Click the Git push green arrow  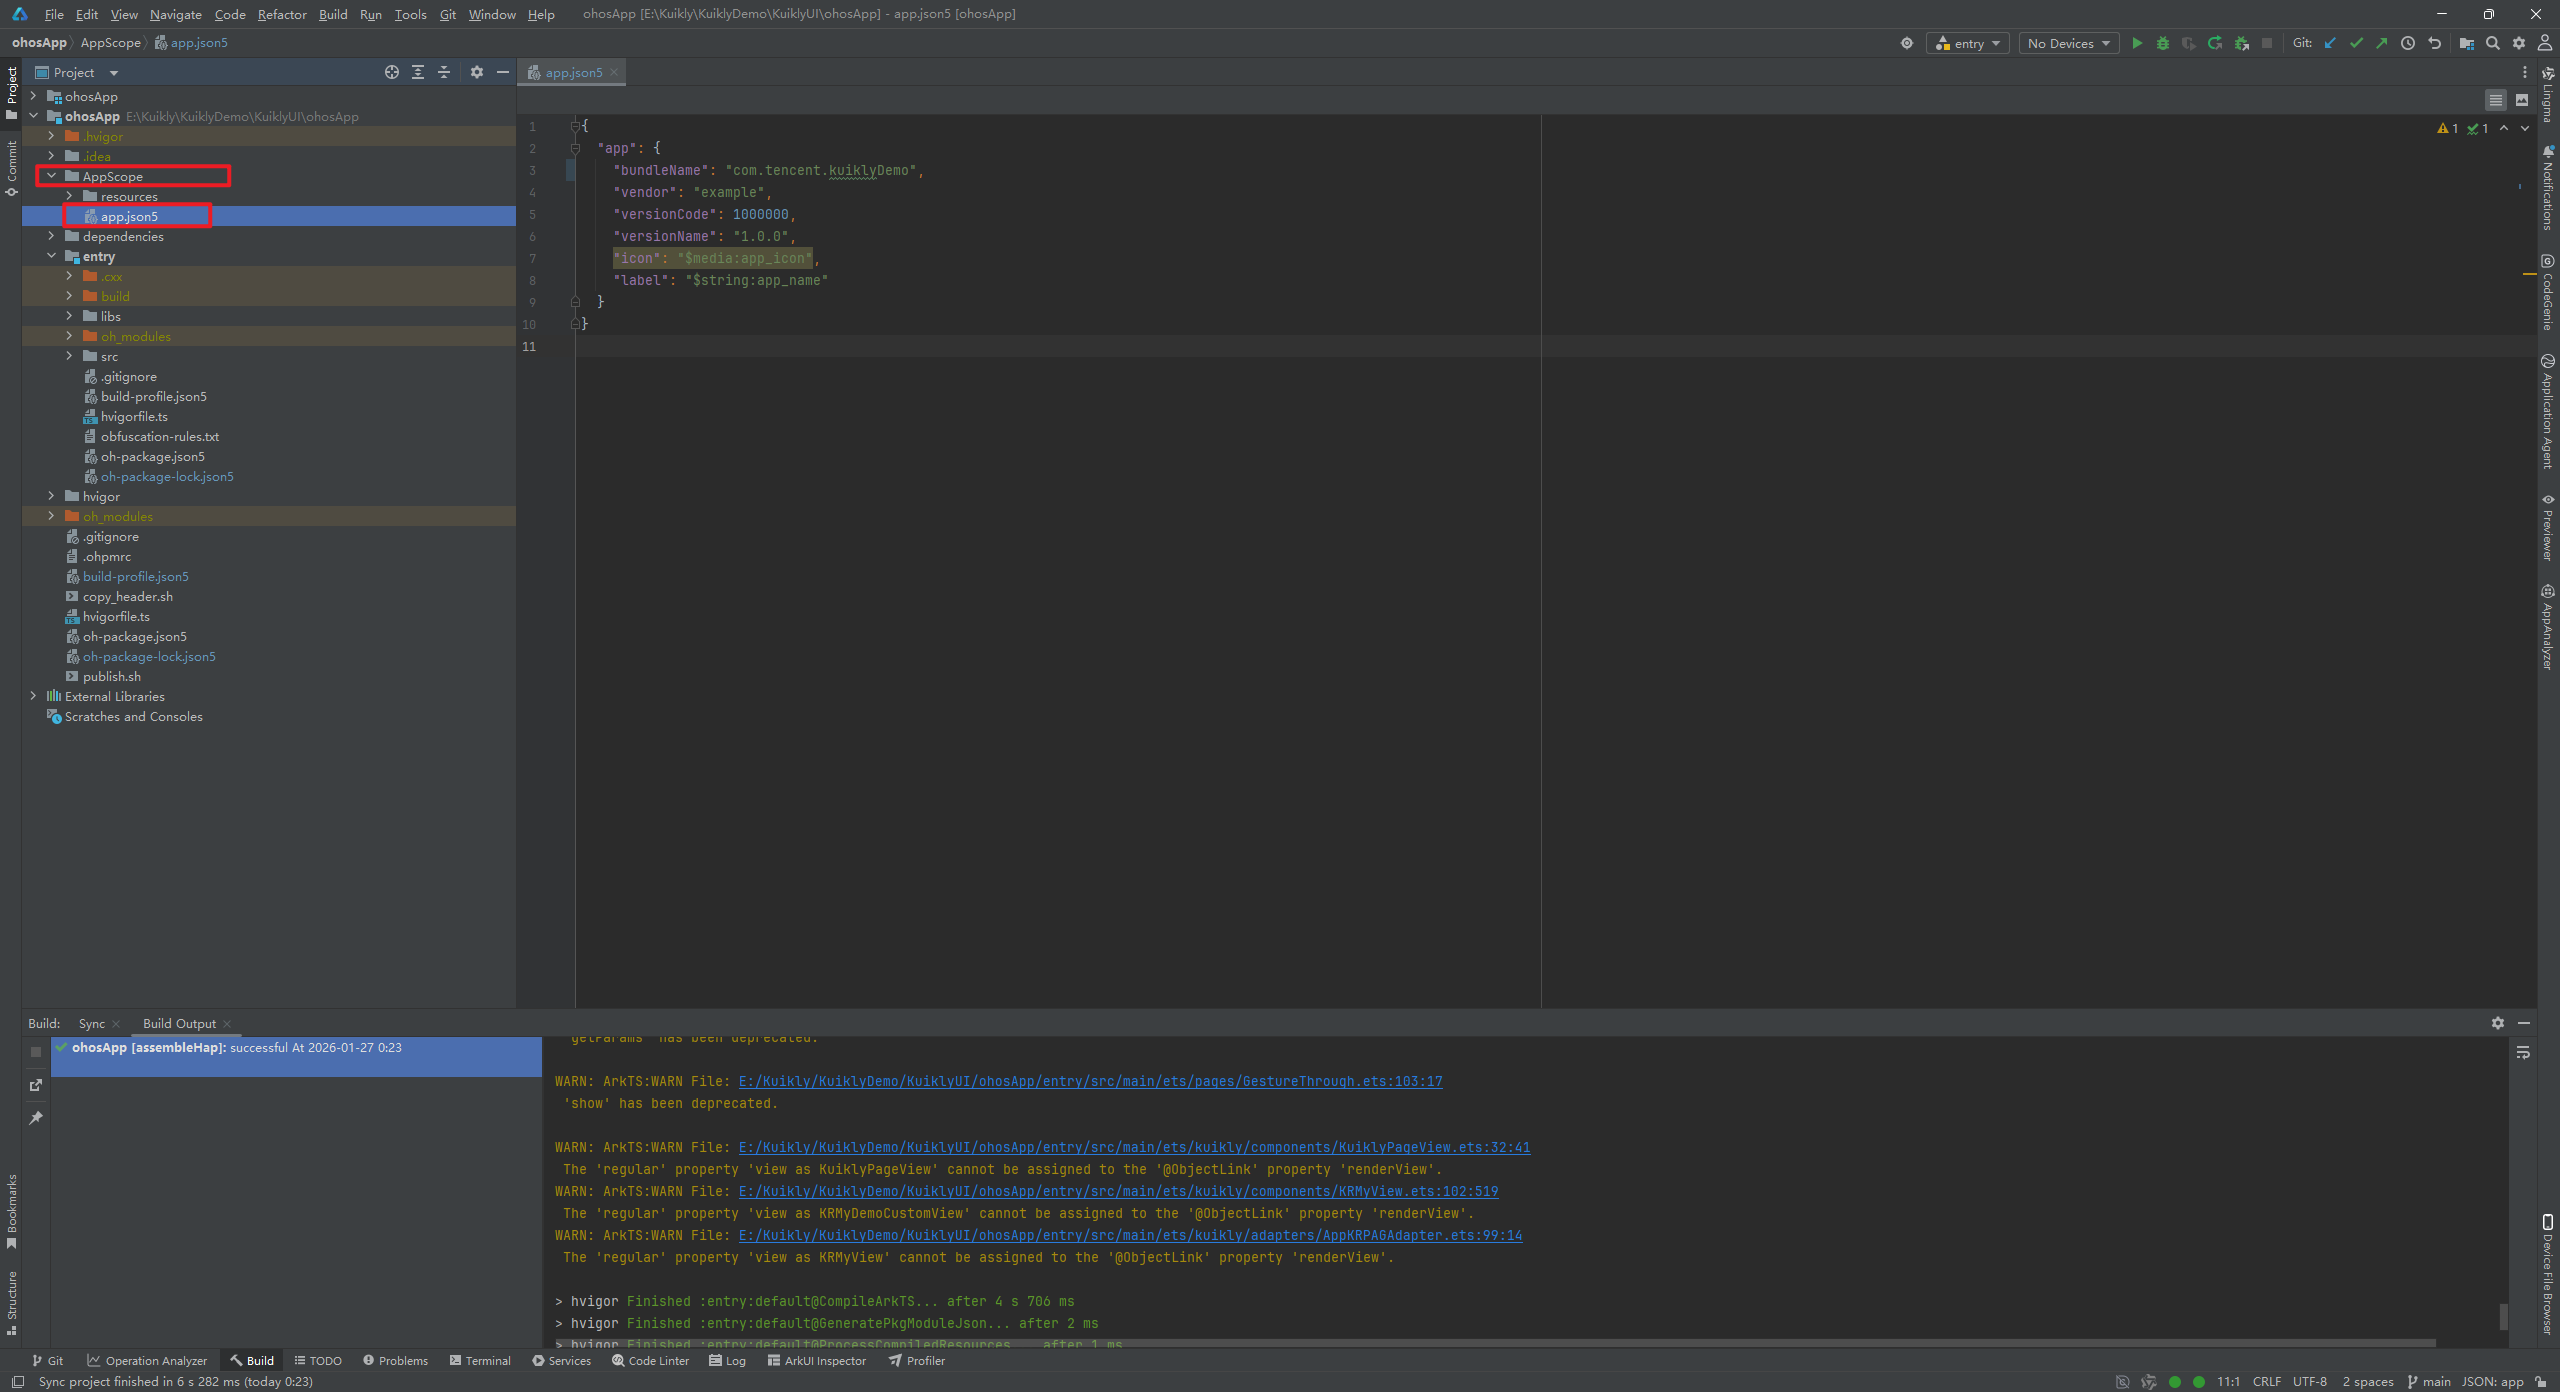coord(2382,43)
